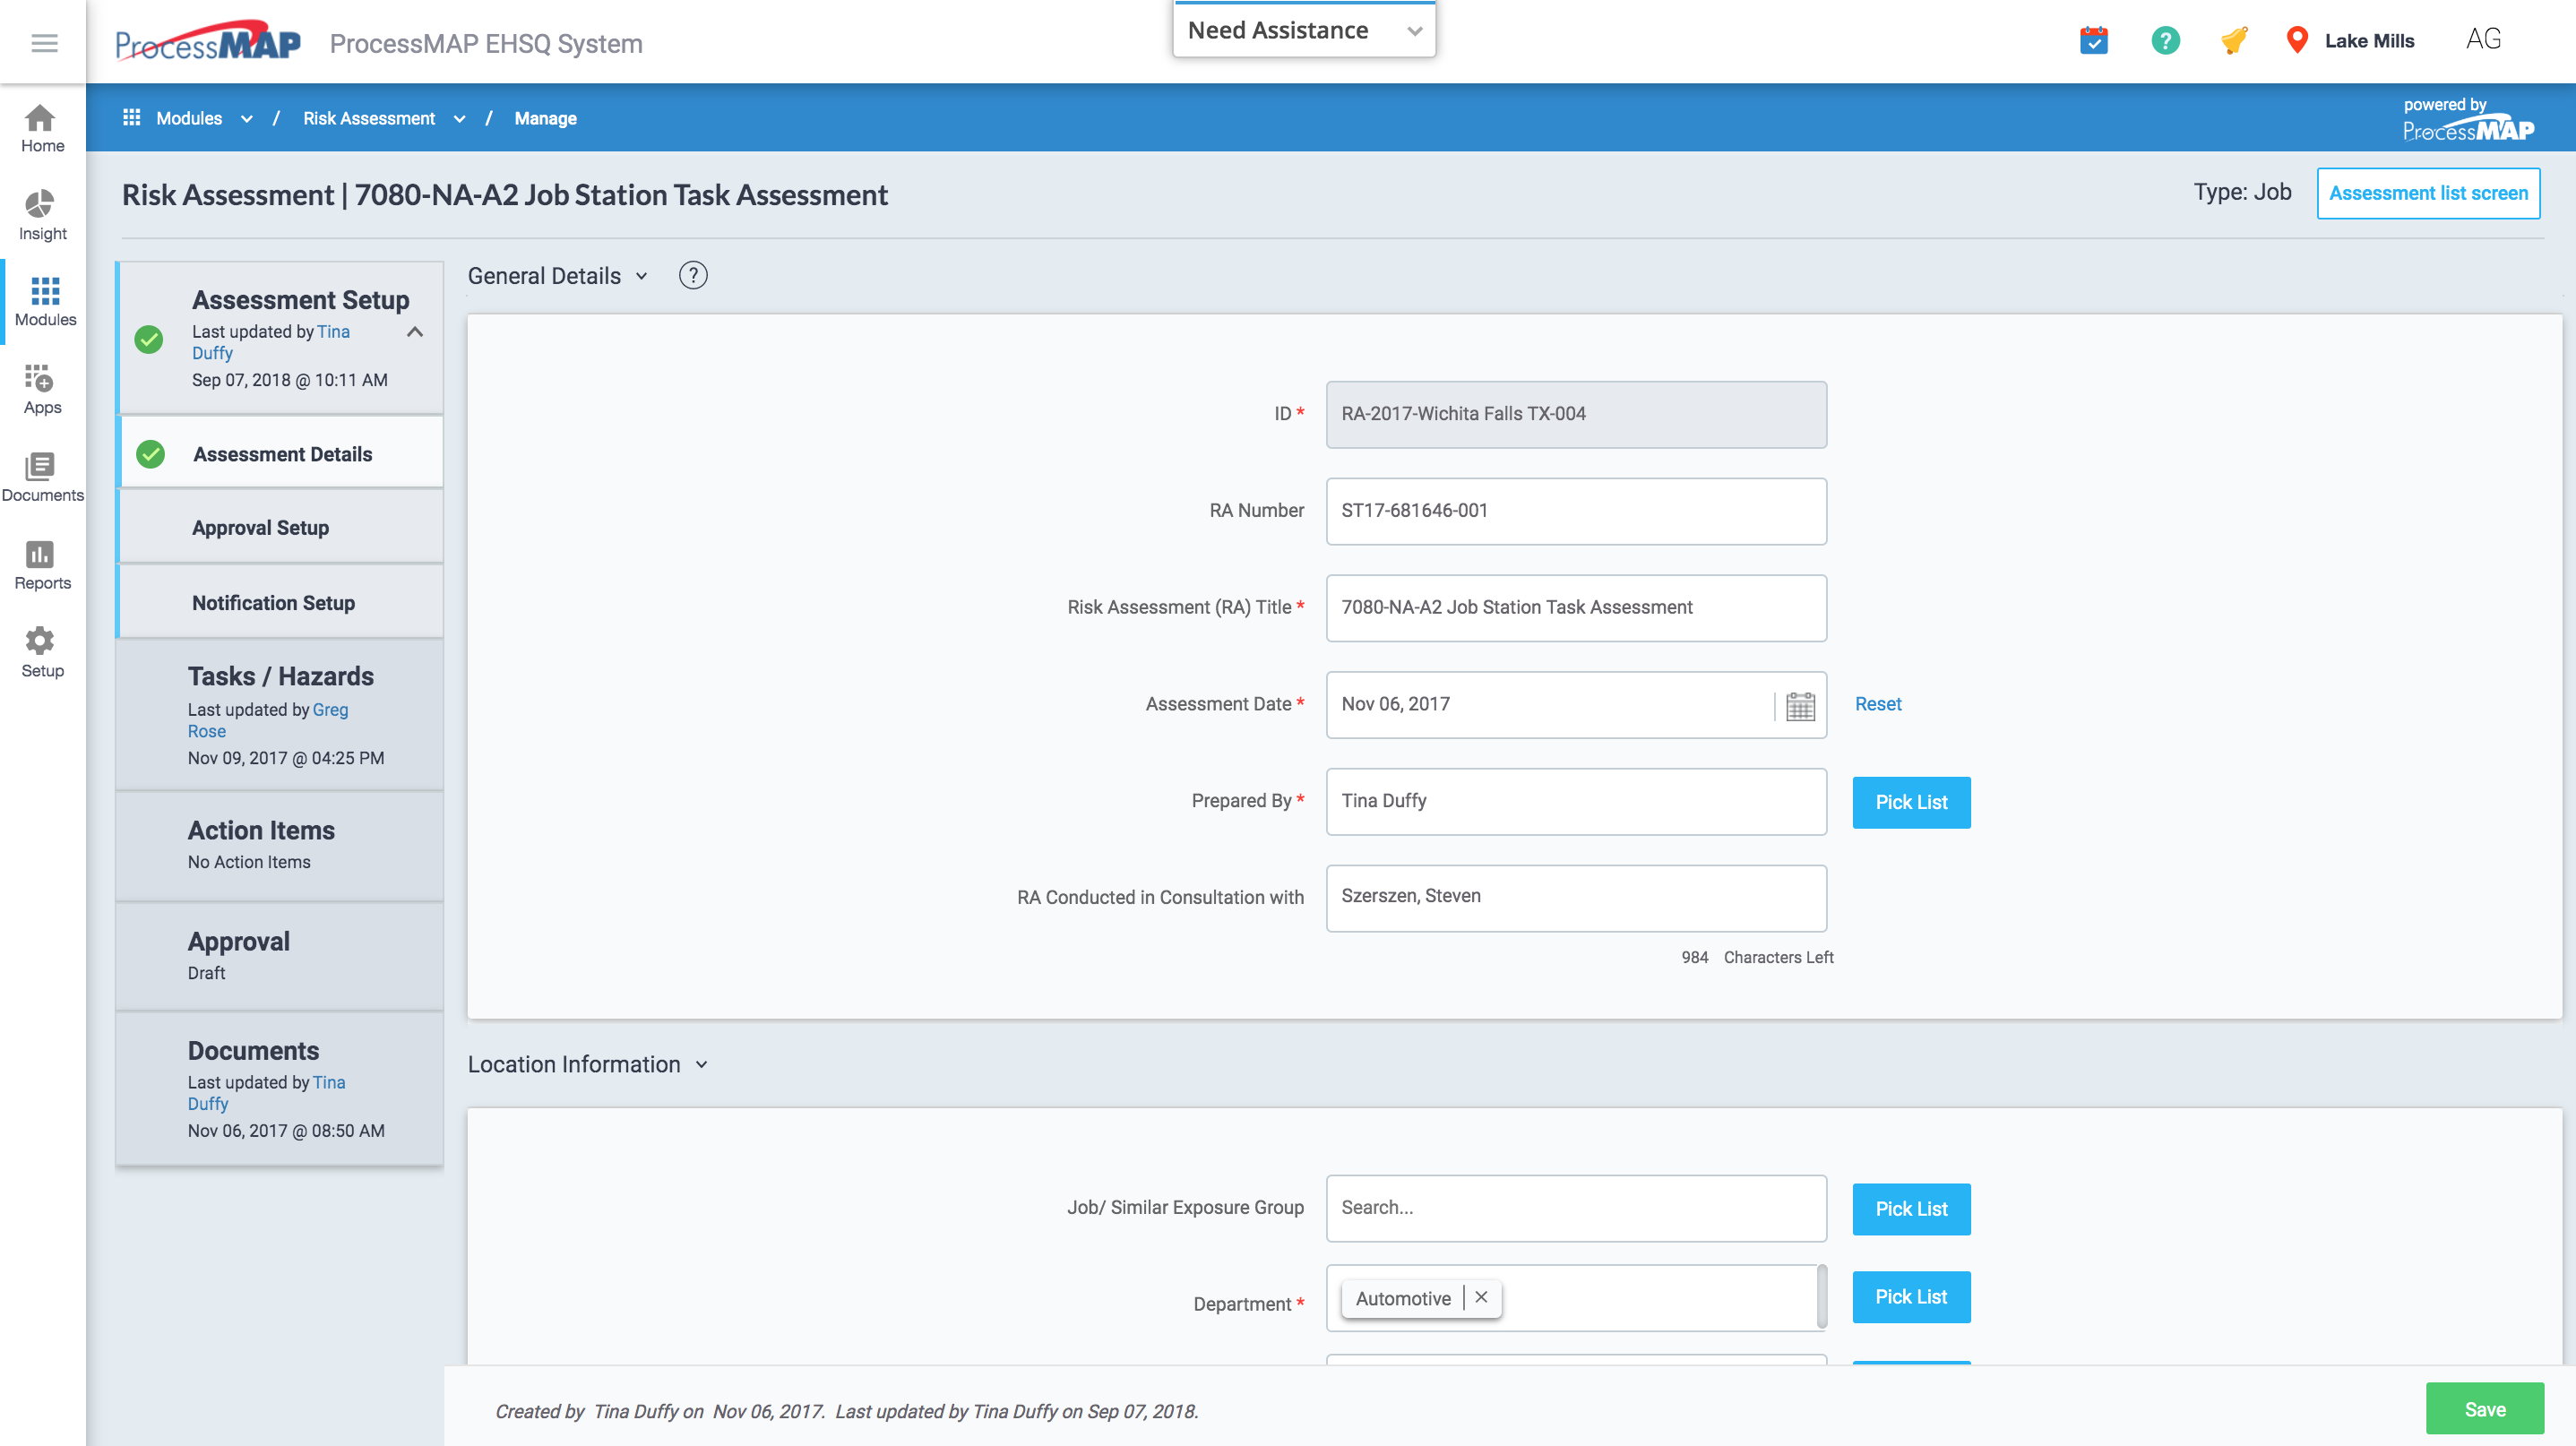Open the hamburger menu icon

[x=44, y=42]
